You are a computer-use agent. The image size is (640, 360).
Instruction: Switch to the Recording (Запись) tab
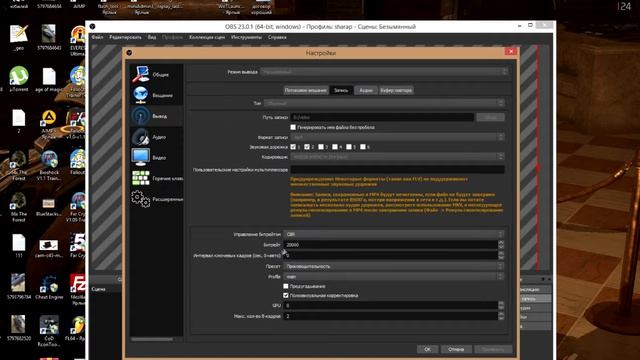pyautogui.click(x=341, y=90)
